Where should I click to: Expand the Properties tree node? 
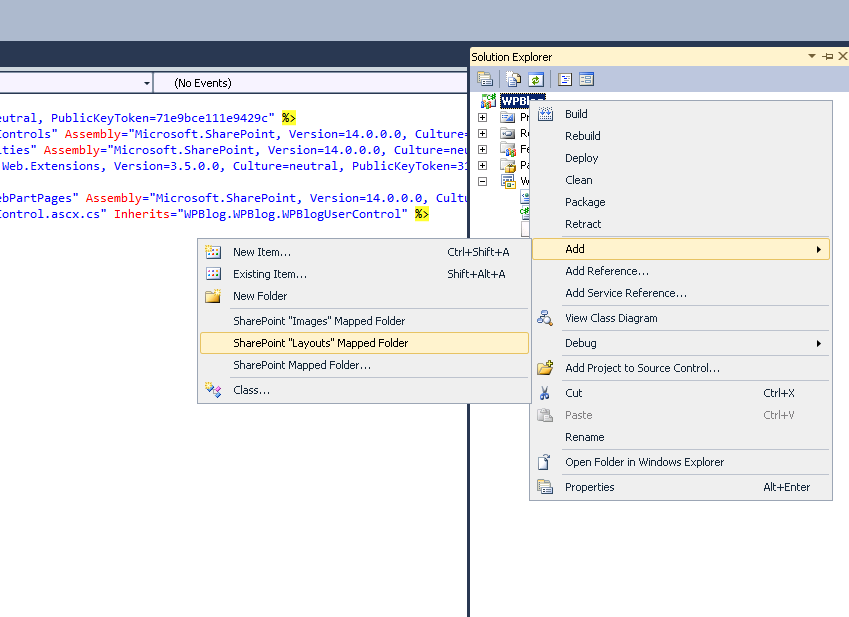(483, 117)
